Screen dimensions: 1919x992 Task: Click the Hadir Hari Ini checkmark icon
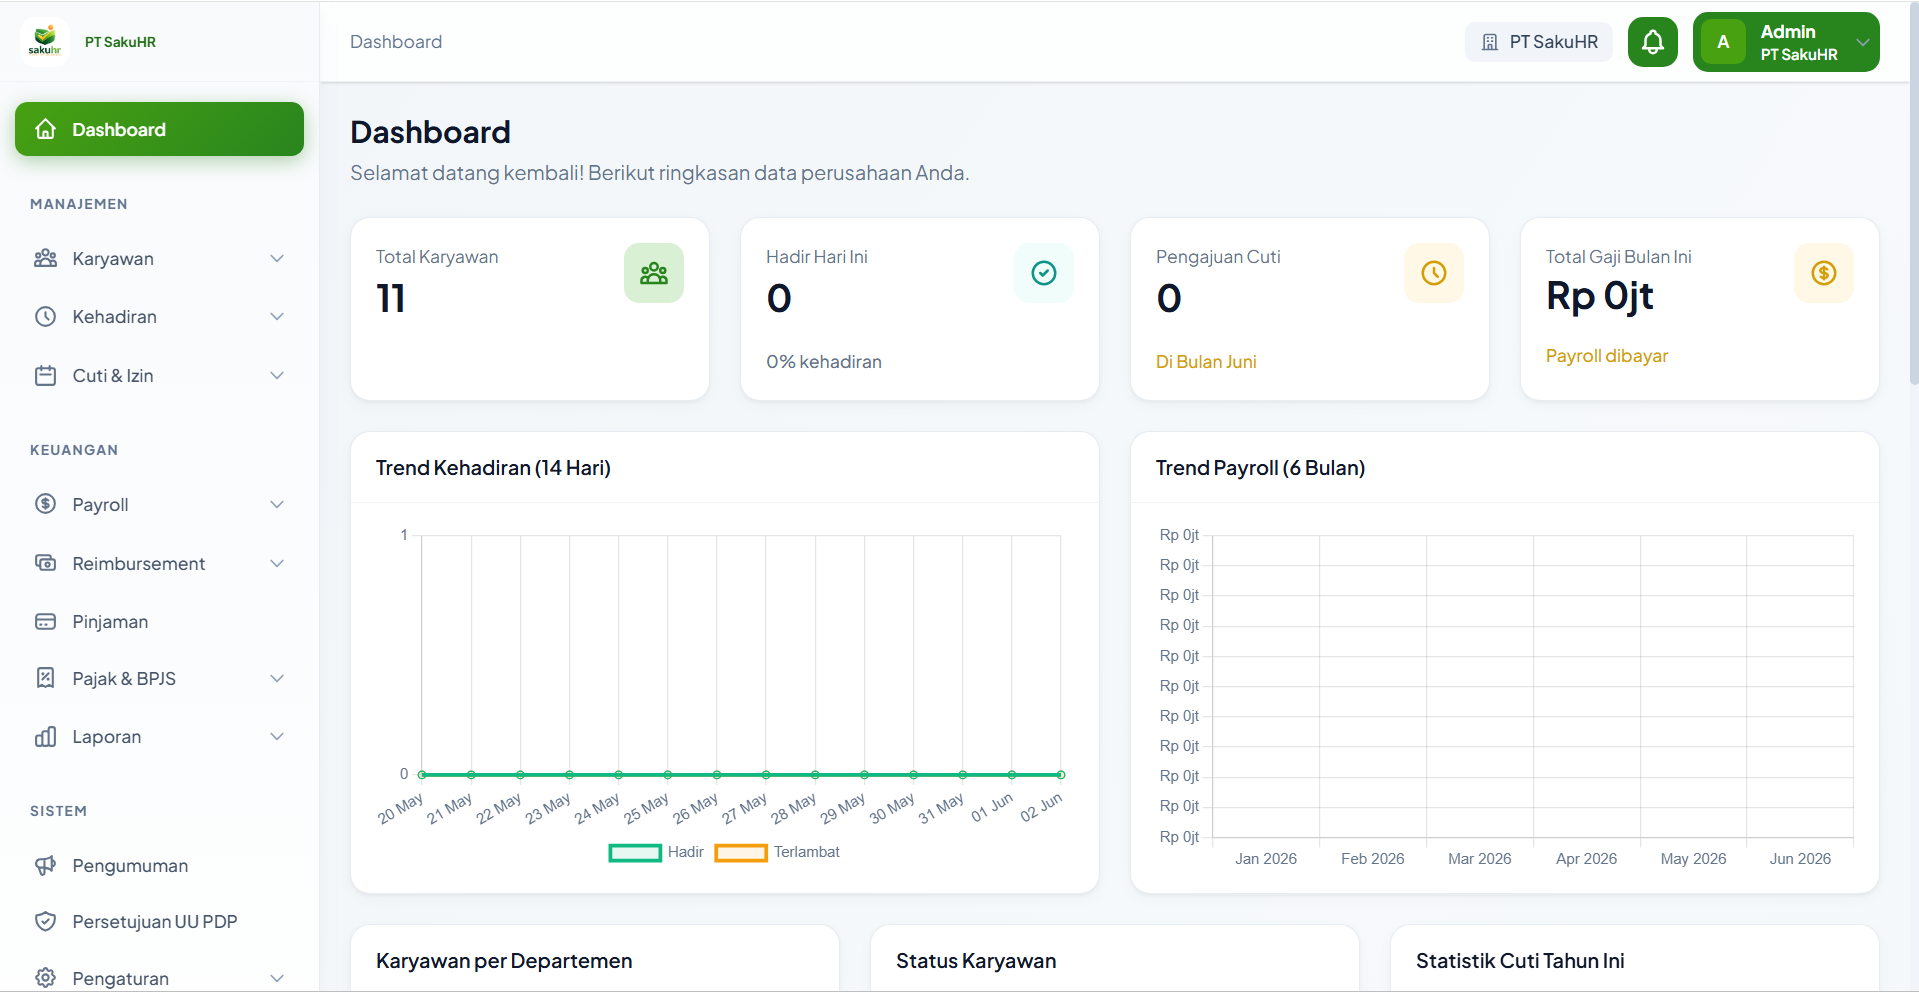coord(1044,273)
